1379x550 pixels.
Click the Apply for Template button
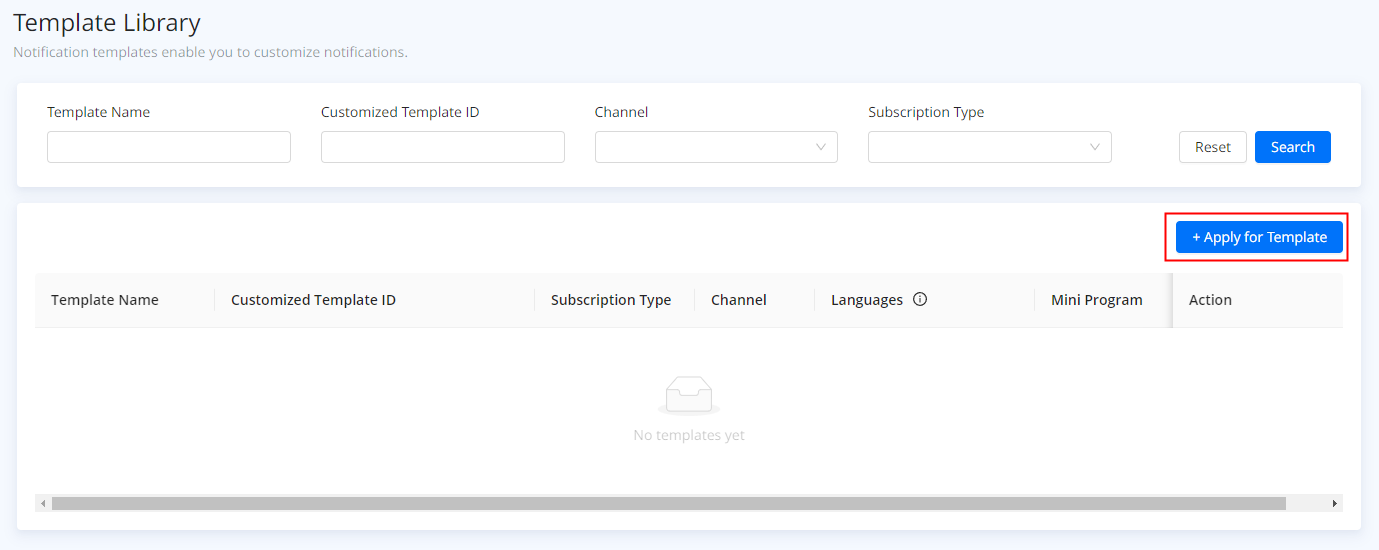coord(1259,237)
